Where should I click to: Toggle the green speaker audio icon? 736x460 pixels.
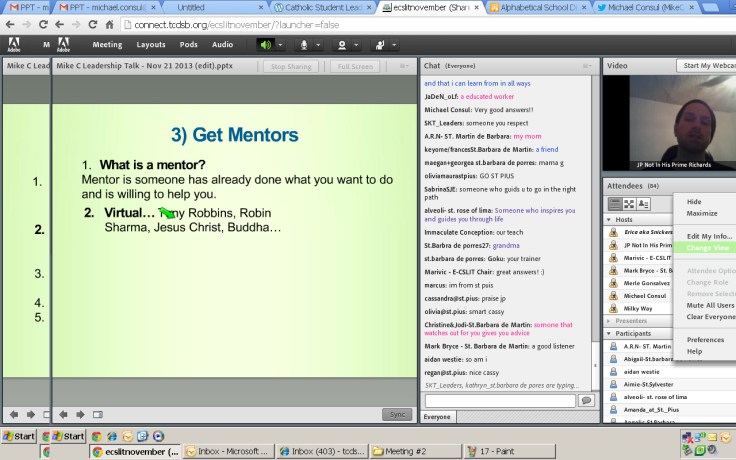tap(266, 45)
